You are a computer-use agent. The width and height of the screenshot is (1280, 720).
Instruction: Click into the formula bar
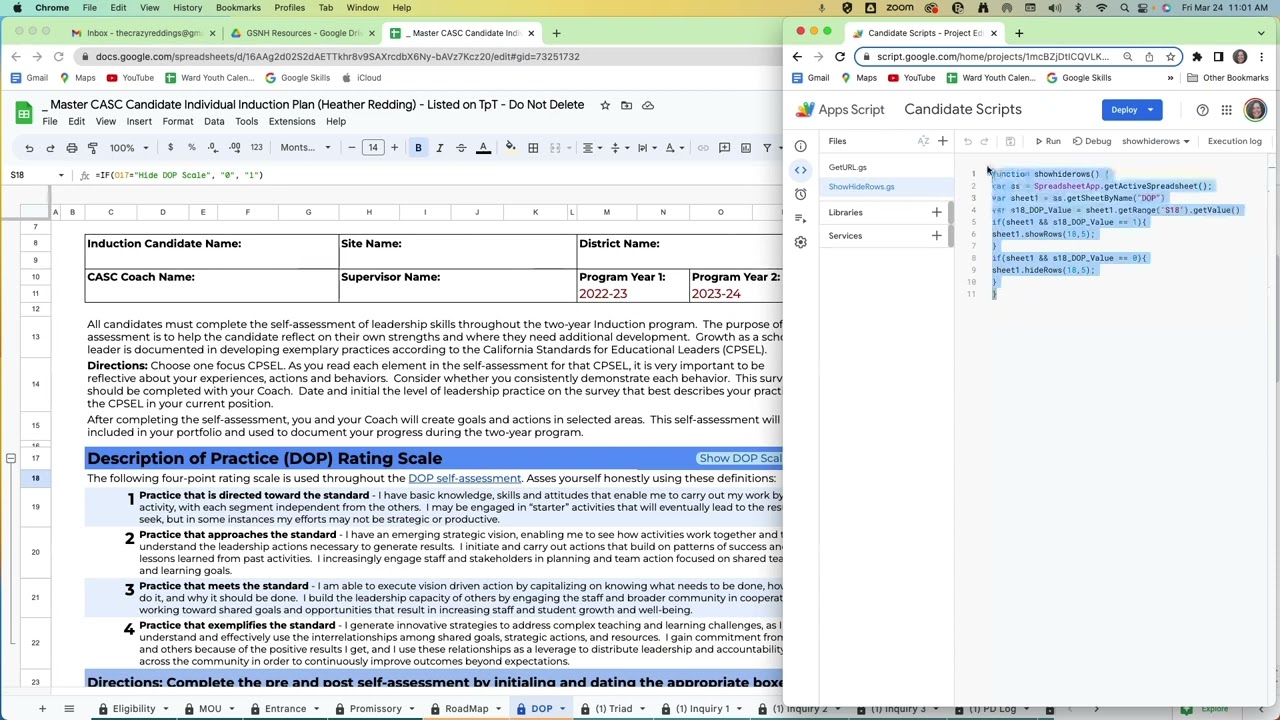[x=440, y=175]
